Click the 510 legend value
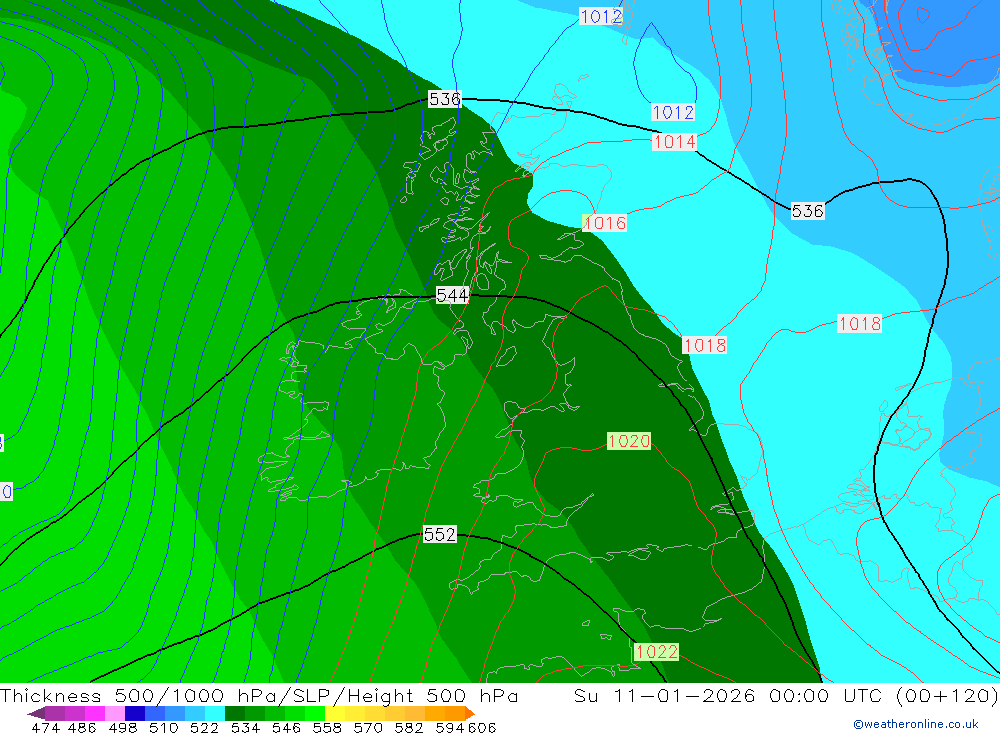Image resolution: width=1000 pixels, height=733 pixels. coord(163,728)
